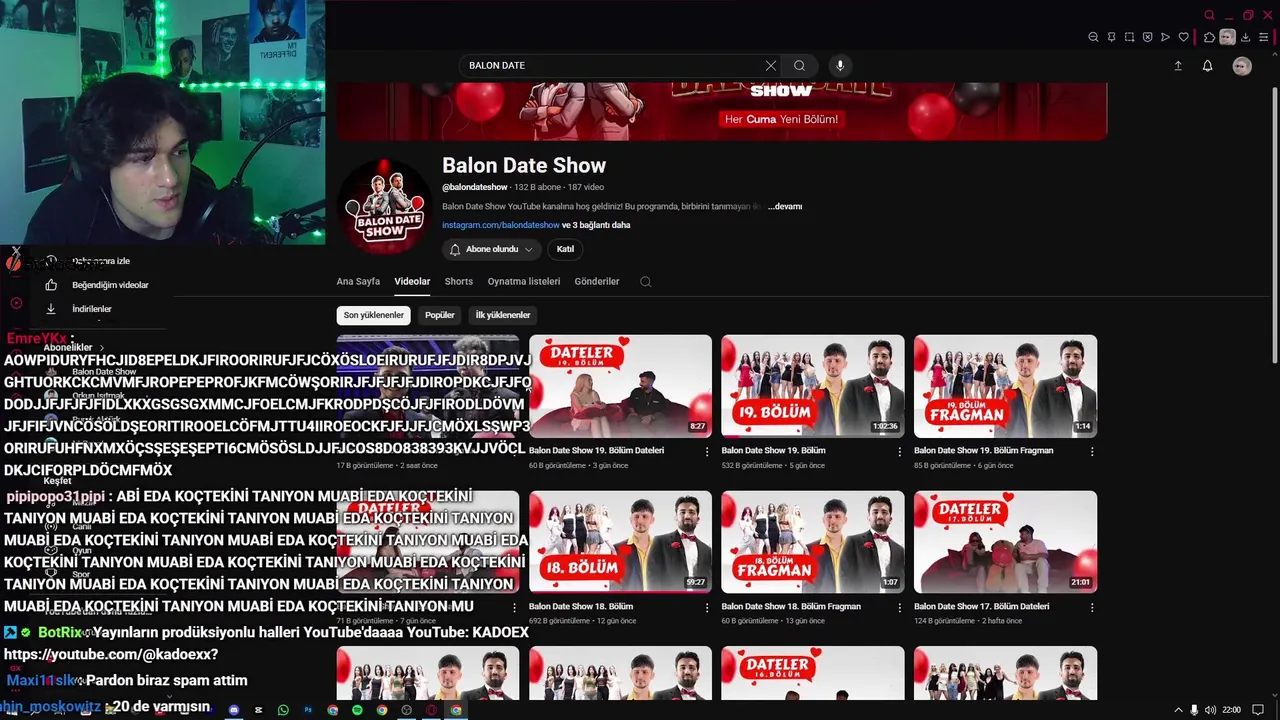
Task: Open video title Balon Date Show 17. Bölüm Dateleri
Action: point(981,607)
